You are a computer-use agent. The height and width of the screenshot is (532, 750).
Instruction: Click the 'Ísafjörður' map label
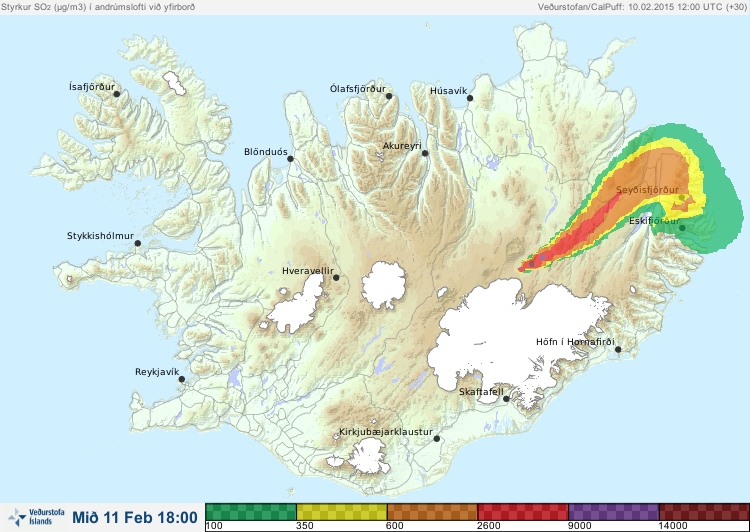tap(92, 87)
